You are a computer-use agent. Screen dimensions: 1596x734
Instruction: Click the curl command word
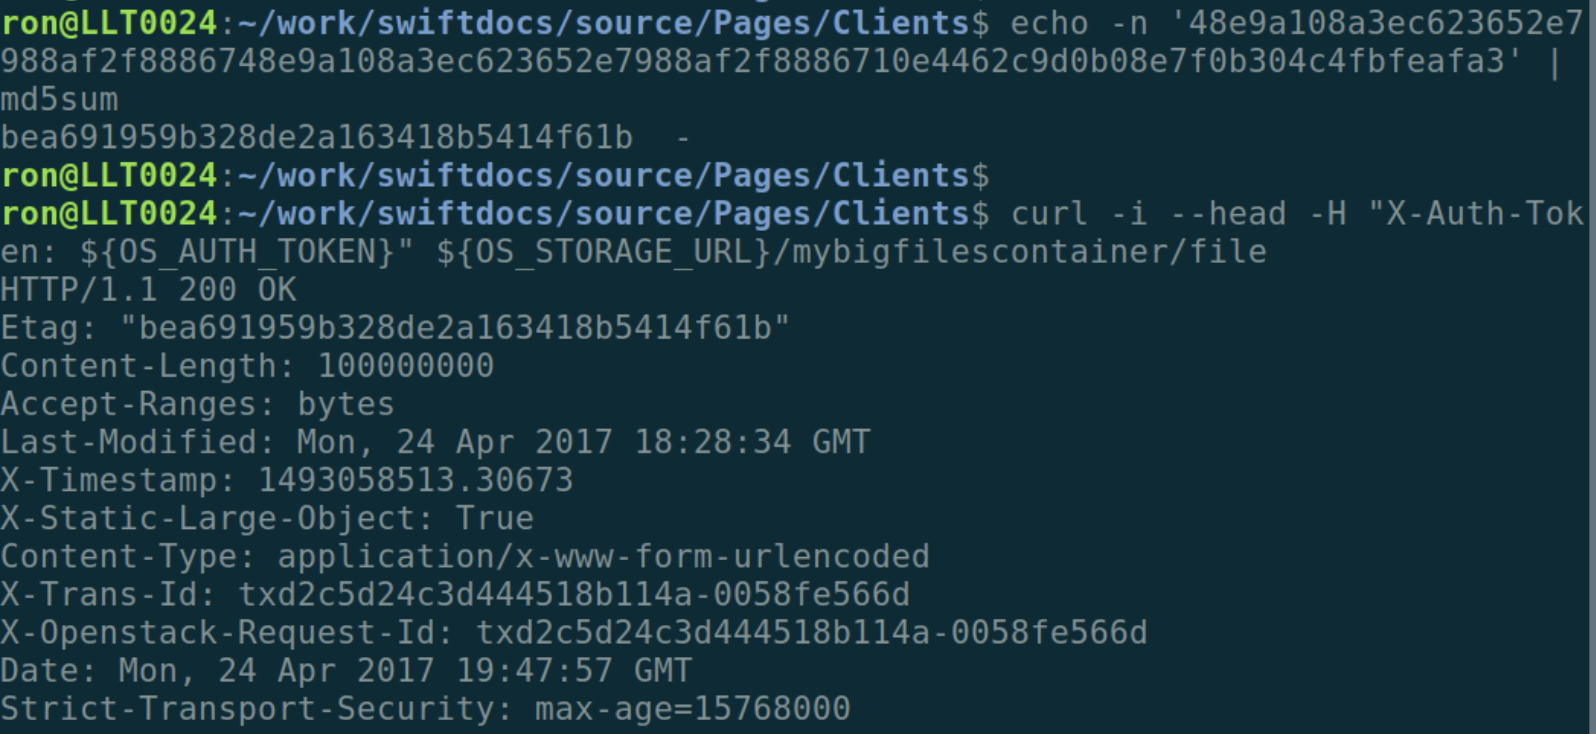pyautogui.click(x=1049, y=214)
